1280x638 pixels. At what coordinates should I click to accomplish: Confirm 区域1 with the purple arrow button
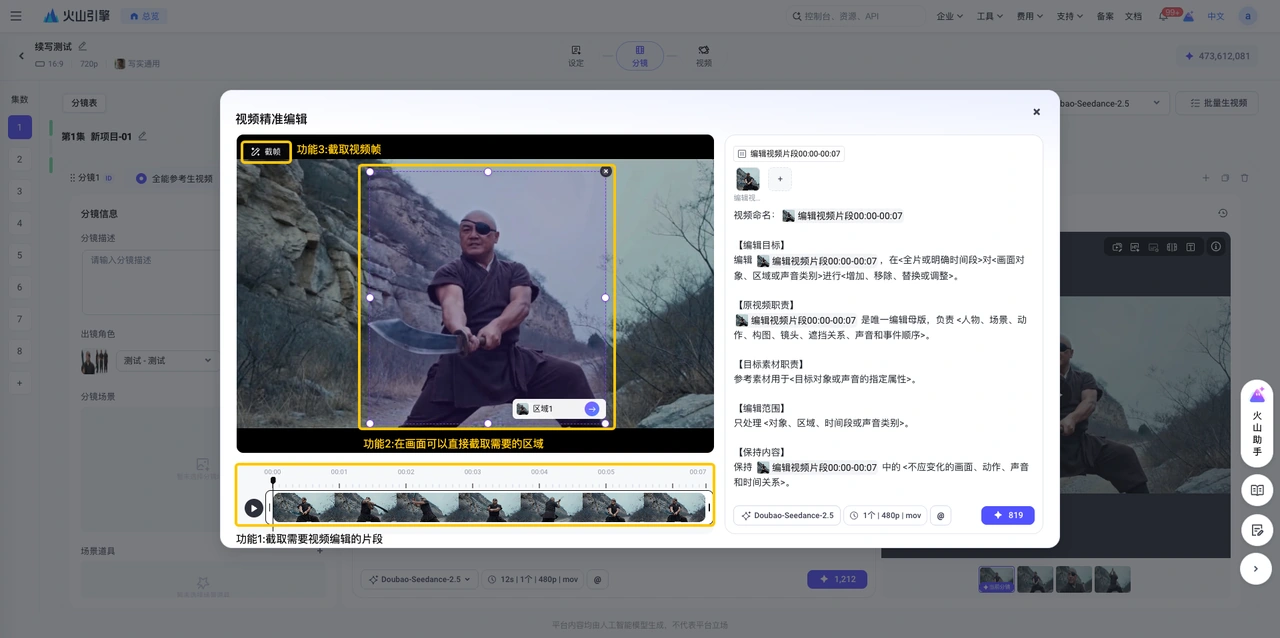592,409
